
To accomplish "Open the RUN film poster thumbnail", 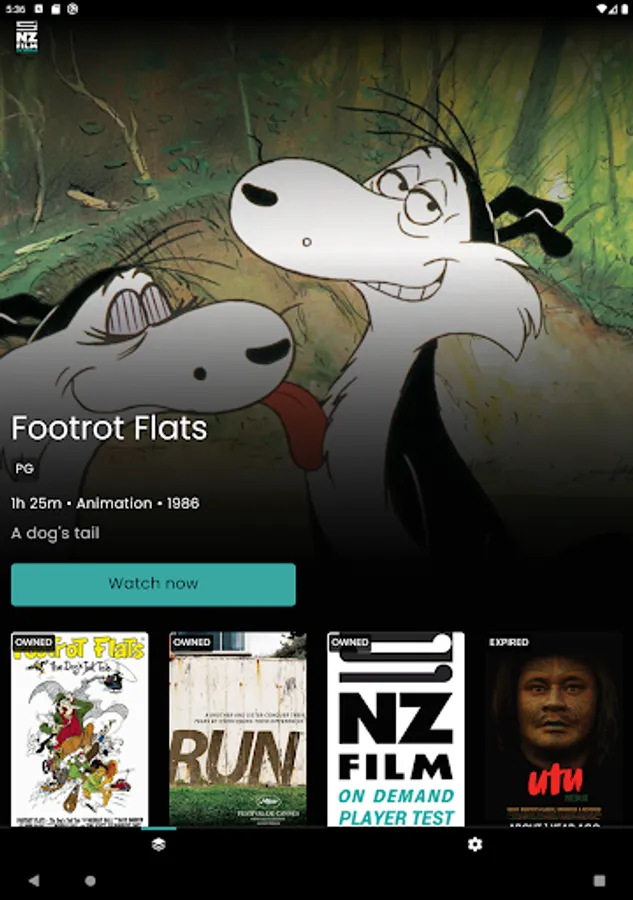I will (238, 729).
